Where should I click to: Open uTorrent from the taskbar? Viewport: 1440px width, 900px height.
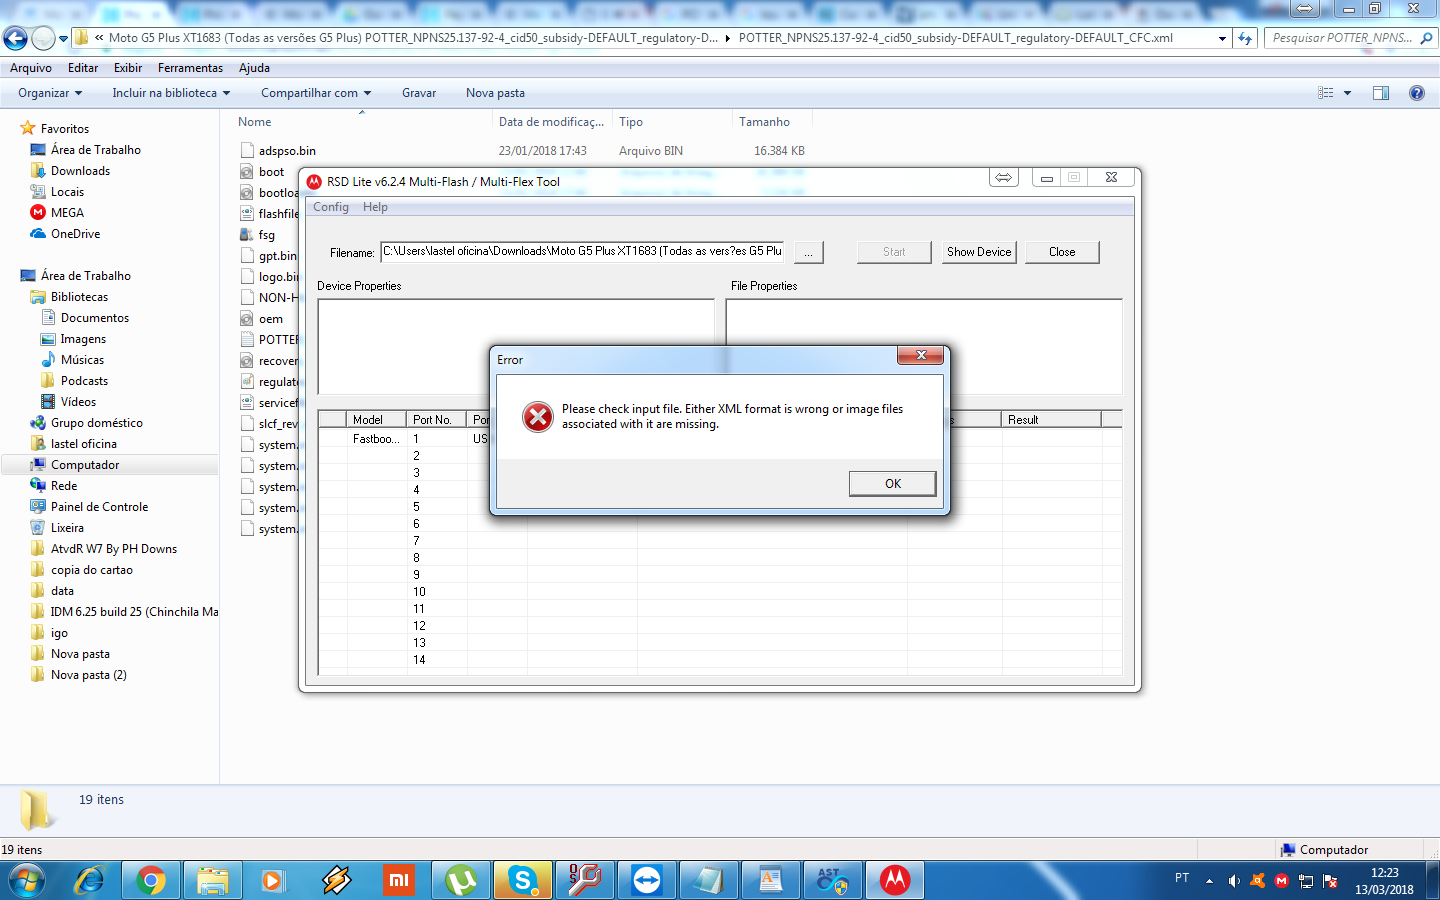point(461,880)
